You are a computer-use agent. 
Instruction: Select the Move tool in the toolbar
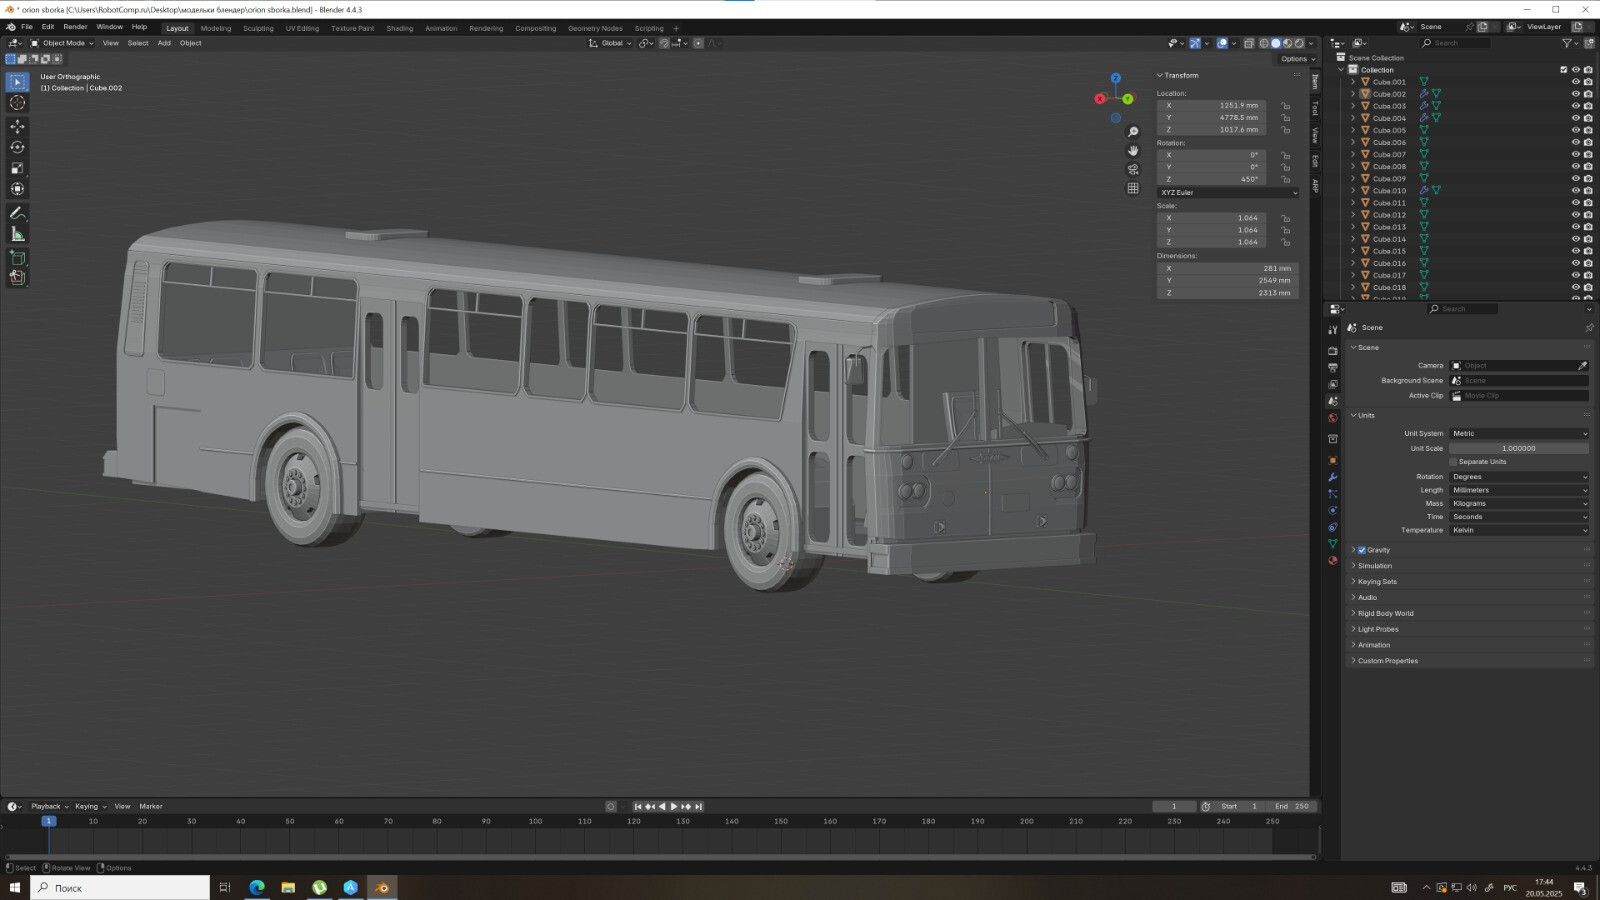click(17, 127)
